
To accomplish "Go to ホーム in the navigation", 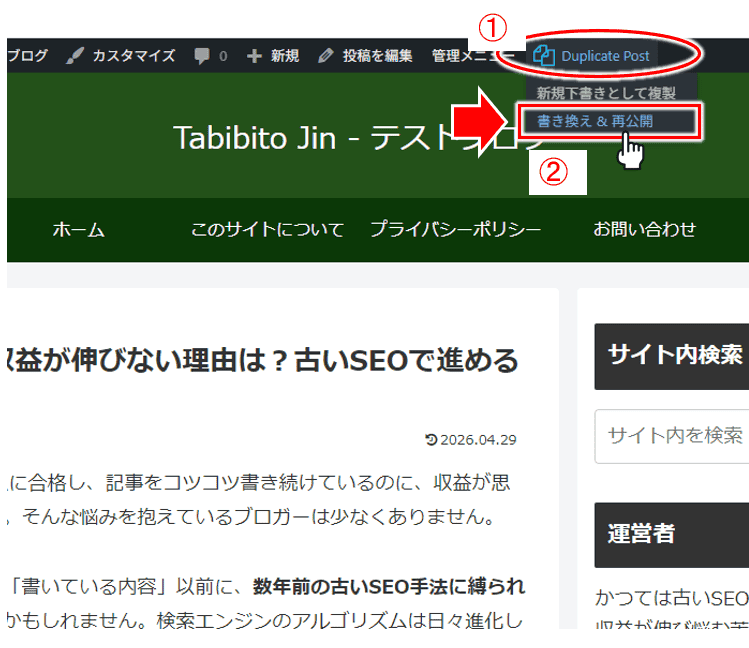I will [x=78, y=230].
